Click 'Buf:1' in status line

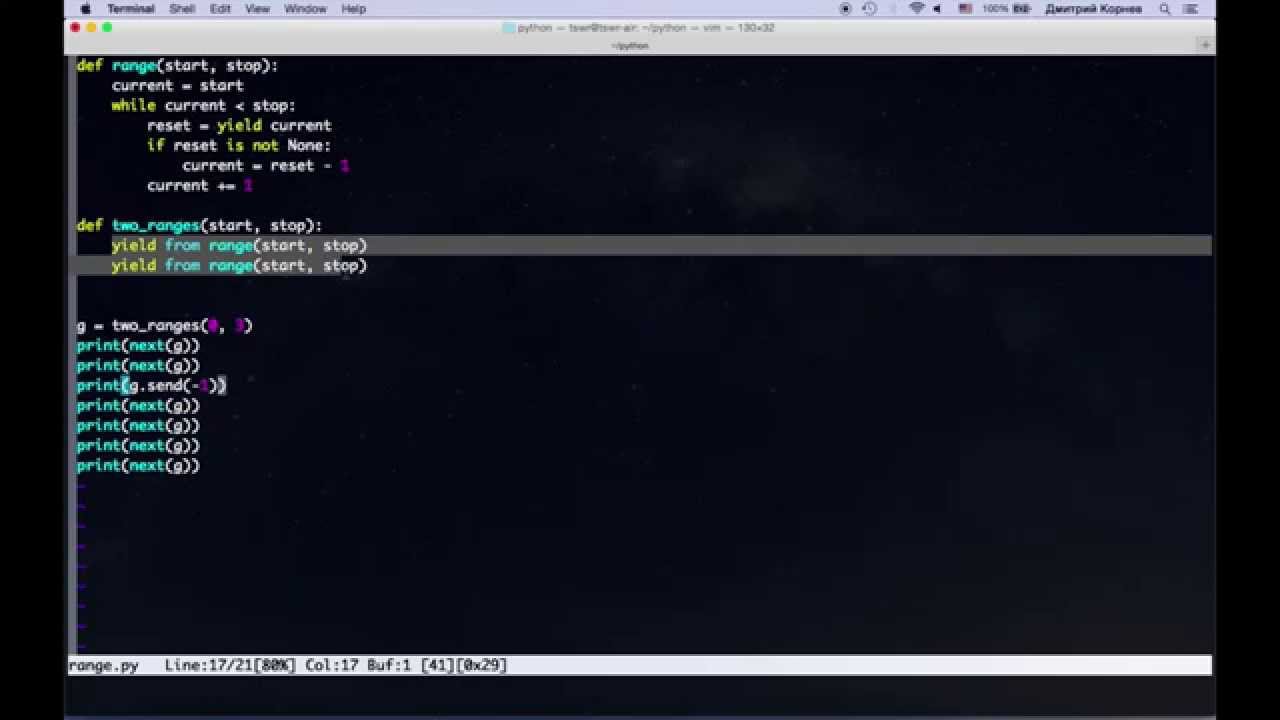(x=389, y=665)
